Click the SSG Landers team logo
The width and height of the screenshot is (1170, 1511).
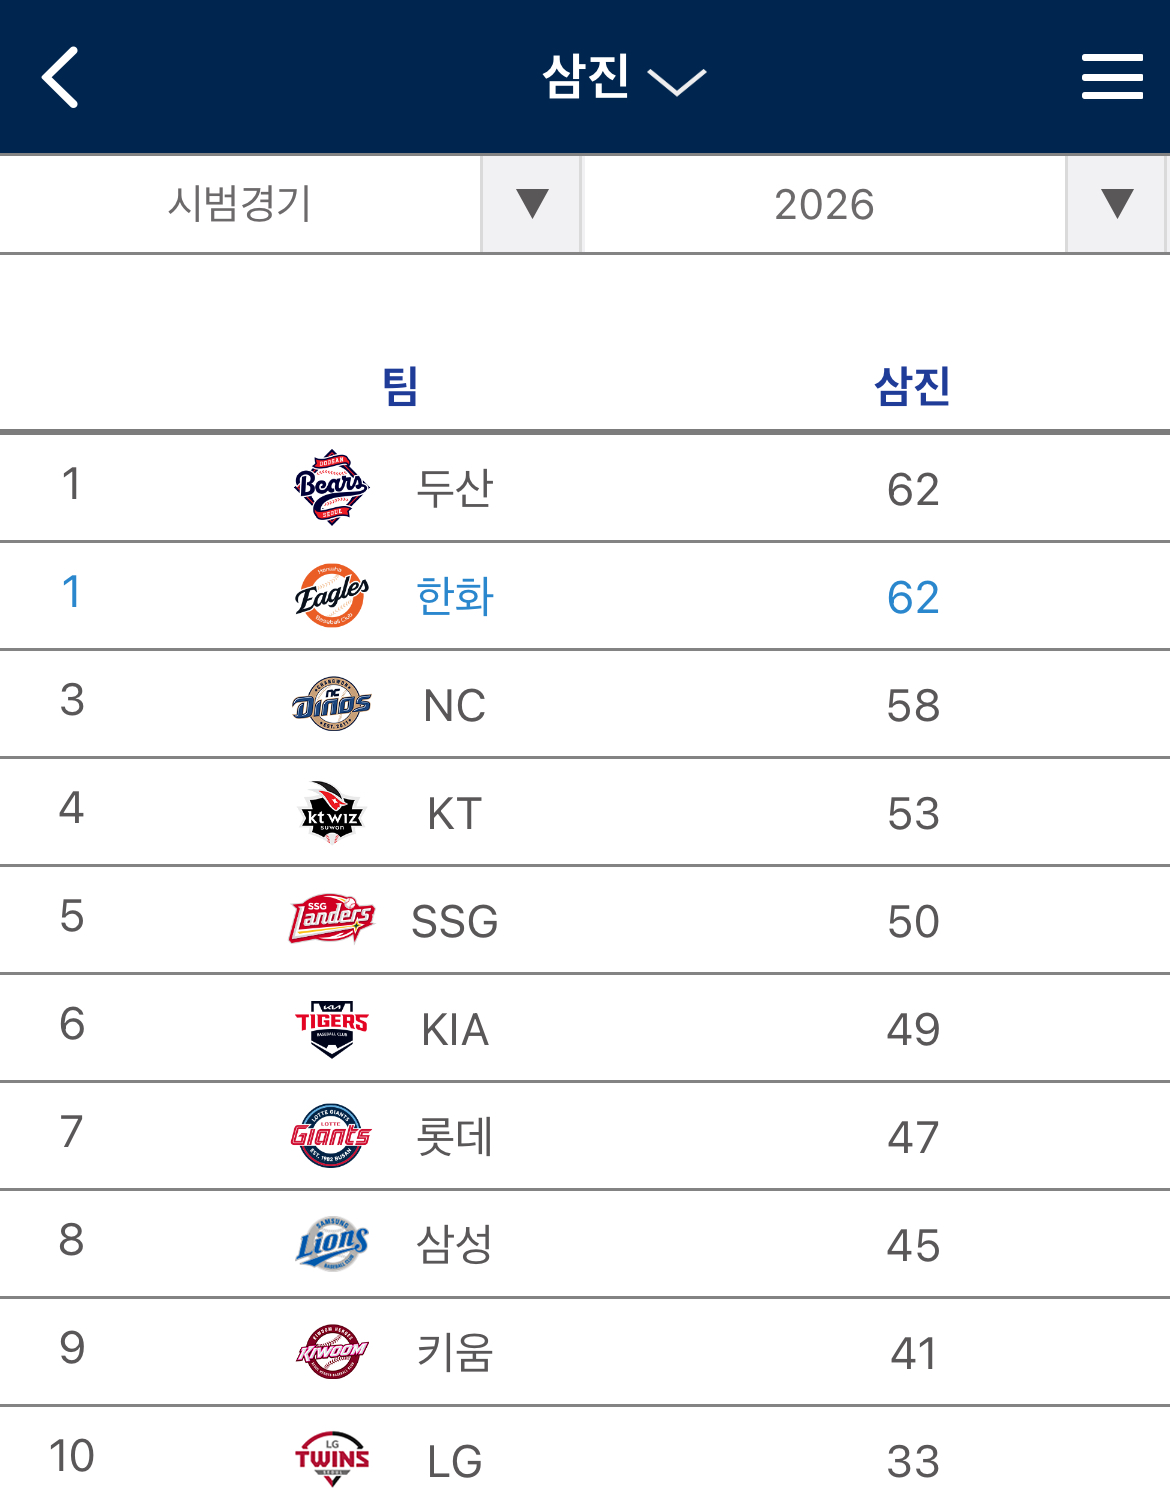coord(332,920)
